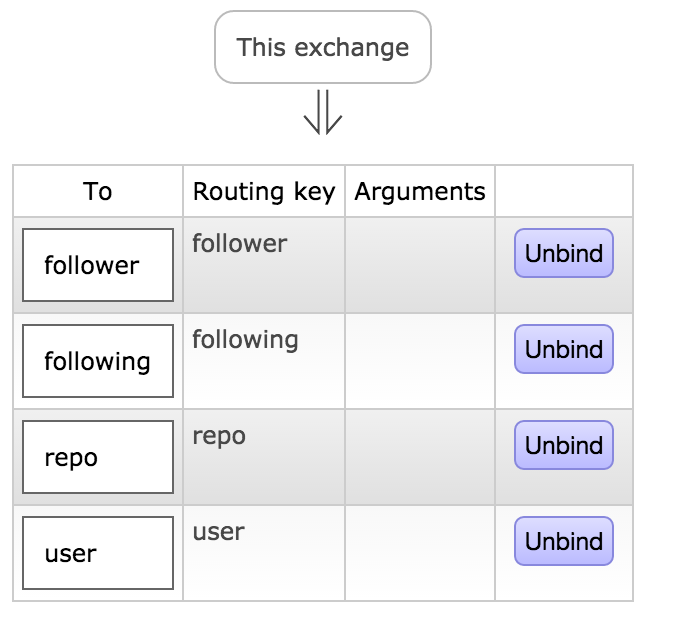Click the empty Arguments cell for repo

click(x=420, y=457)
